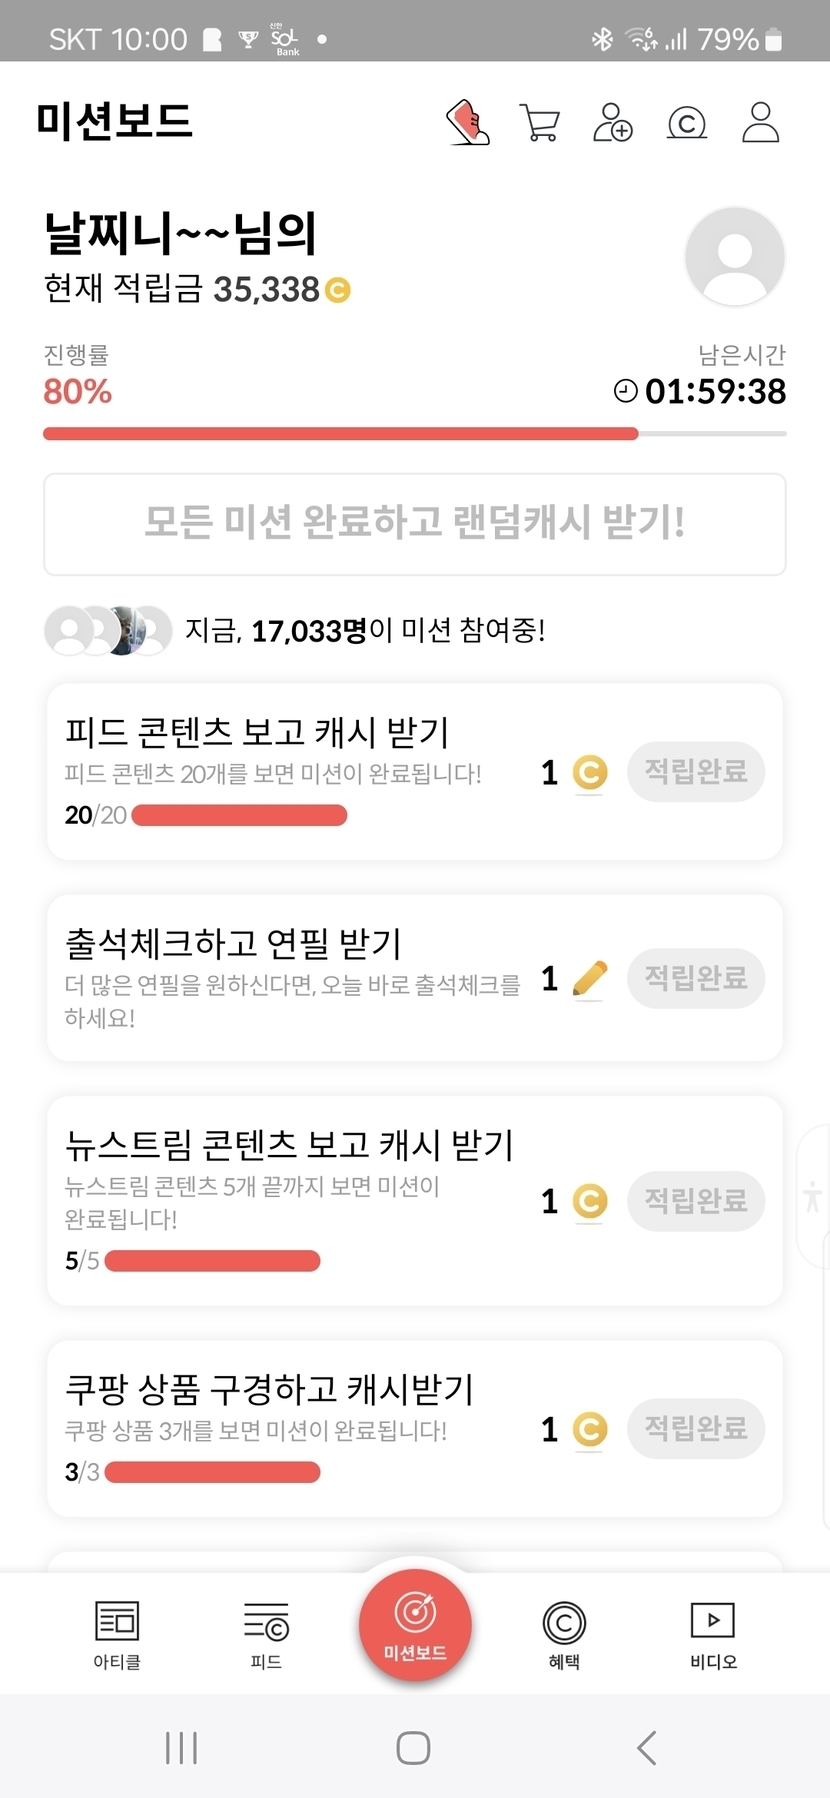This screenshot has height=1798, width=830.
Task: Switch to the 비디오 tab
Action: coord(713,1634)
